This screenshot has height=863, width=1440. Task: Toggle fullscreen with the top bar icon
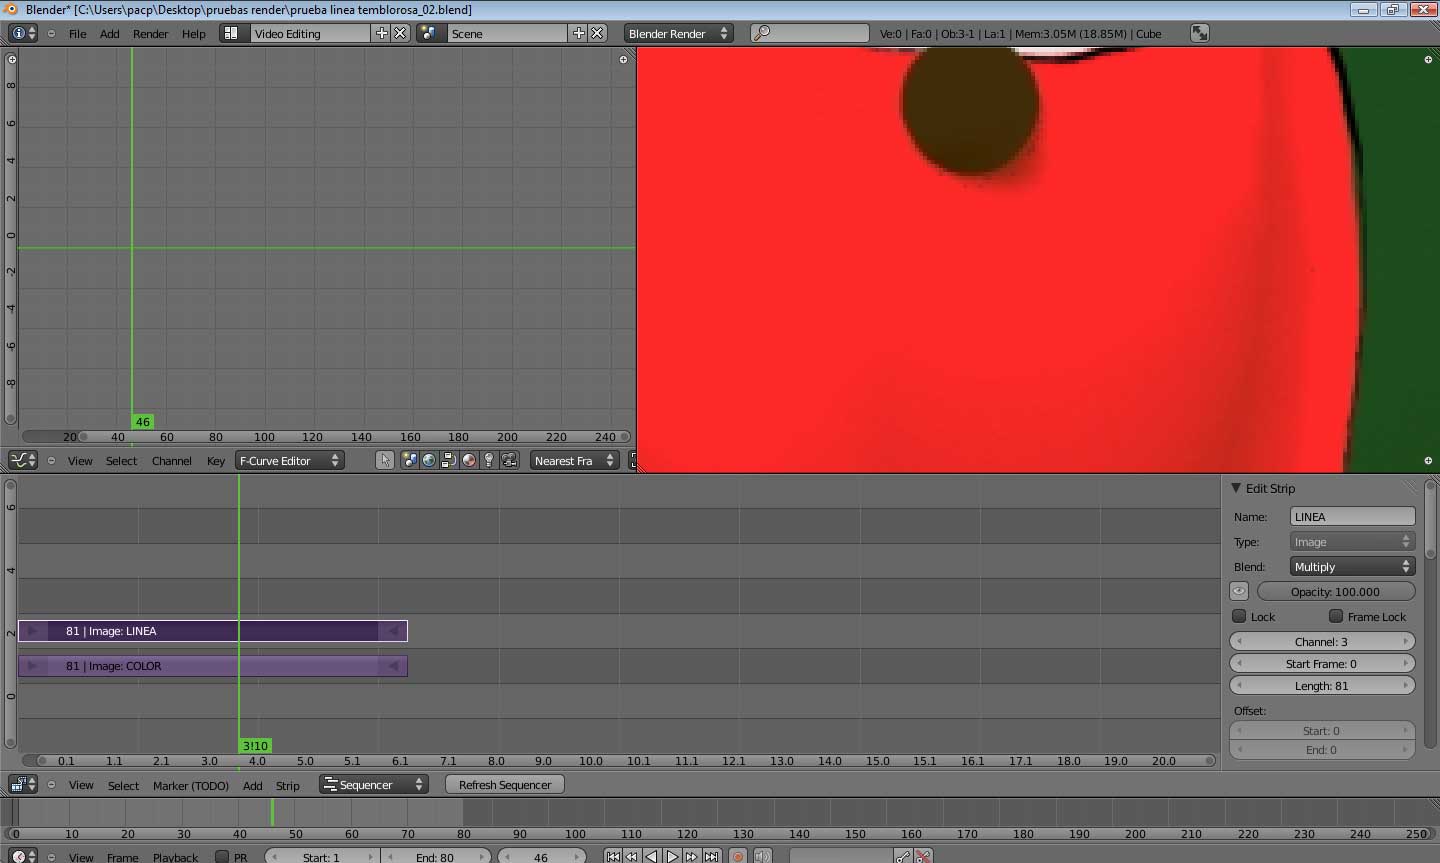pyautogui.click(x=1199, y=33)
